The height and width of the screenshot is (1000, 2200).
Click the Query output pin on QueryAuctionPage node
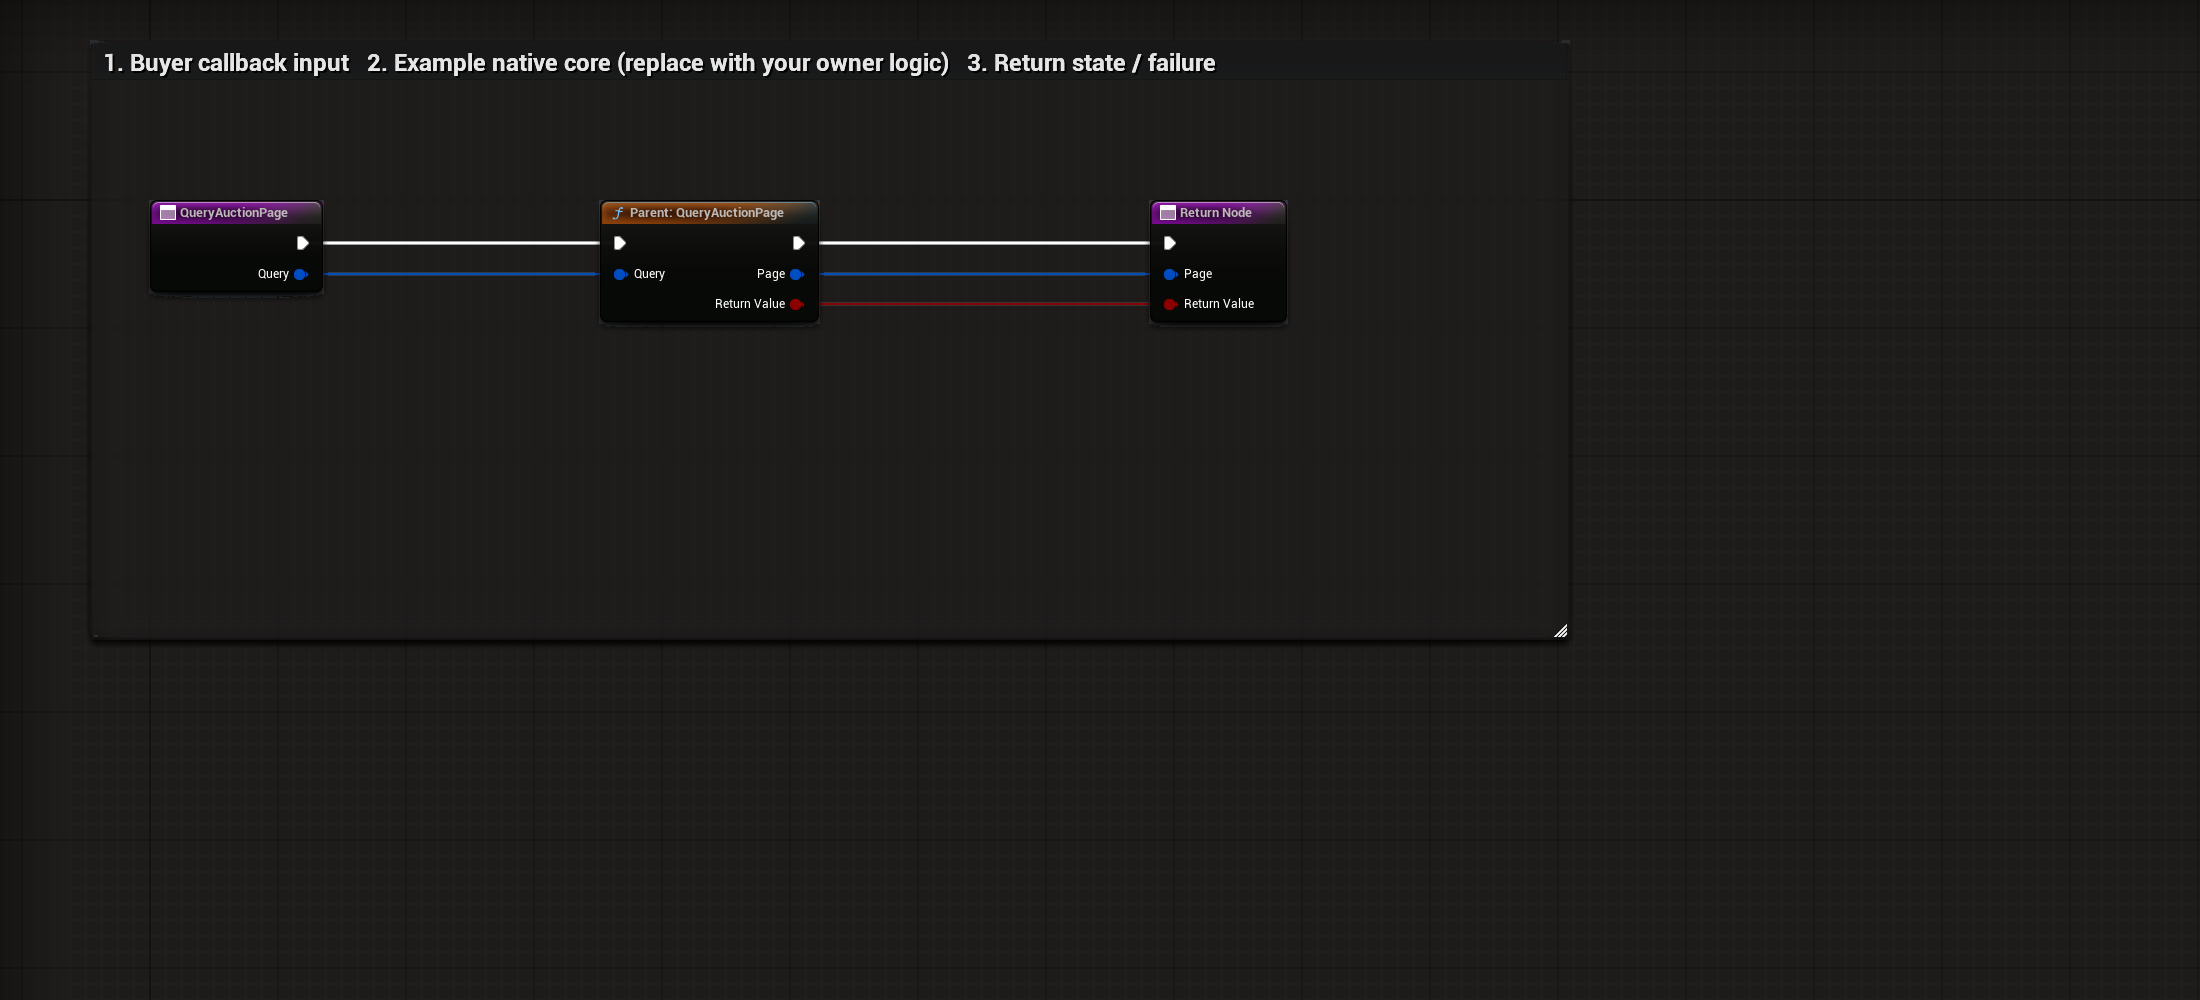300,274
